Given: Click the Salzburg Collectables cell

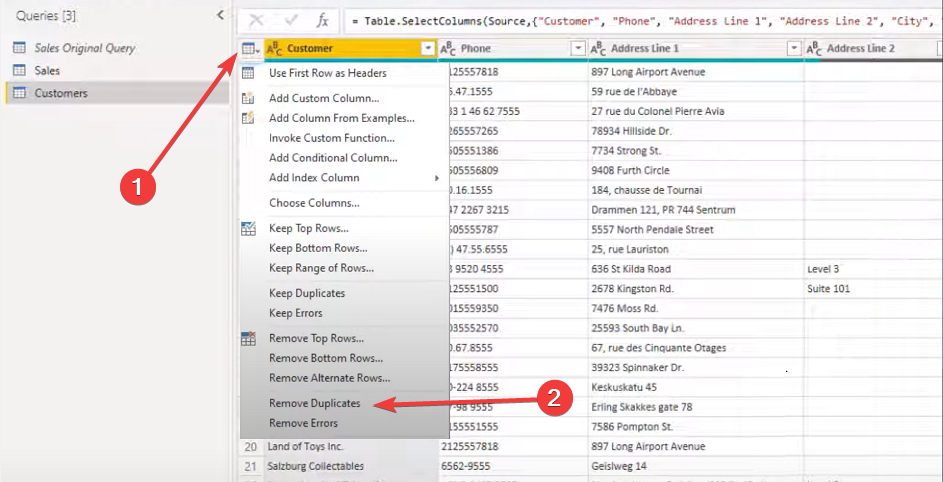Looking at the screenshot, I should coord(315,466).
